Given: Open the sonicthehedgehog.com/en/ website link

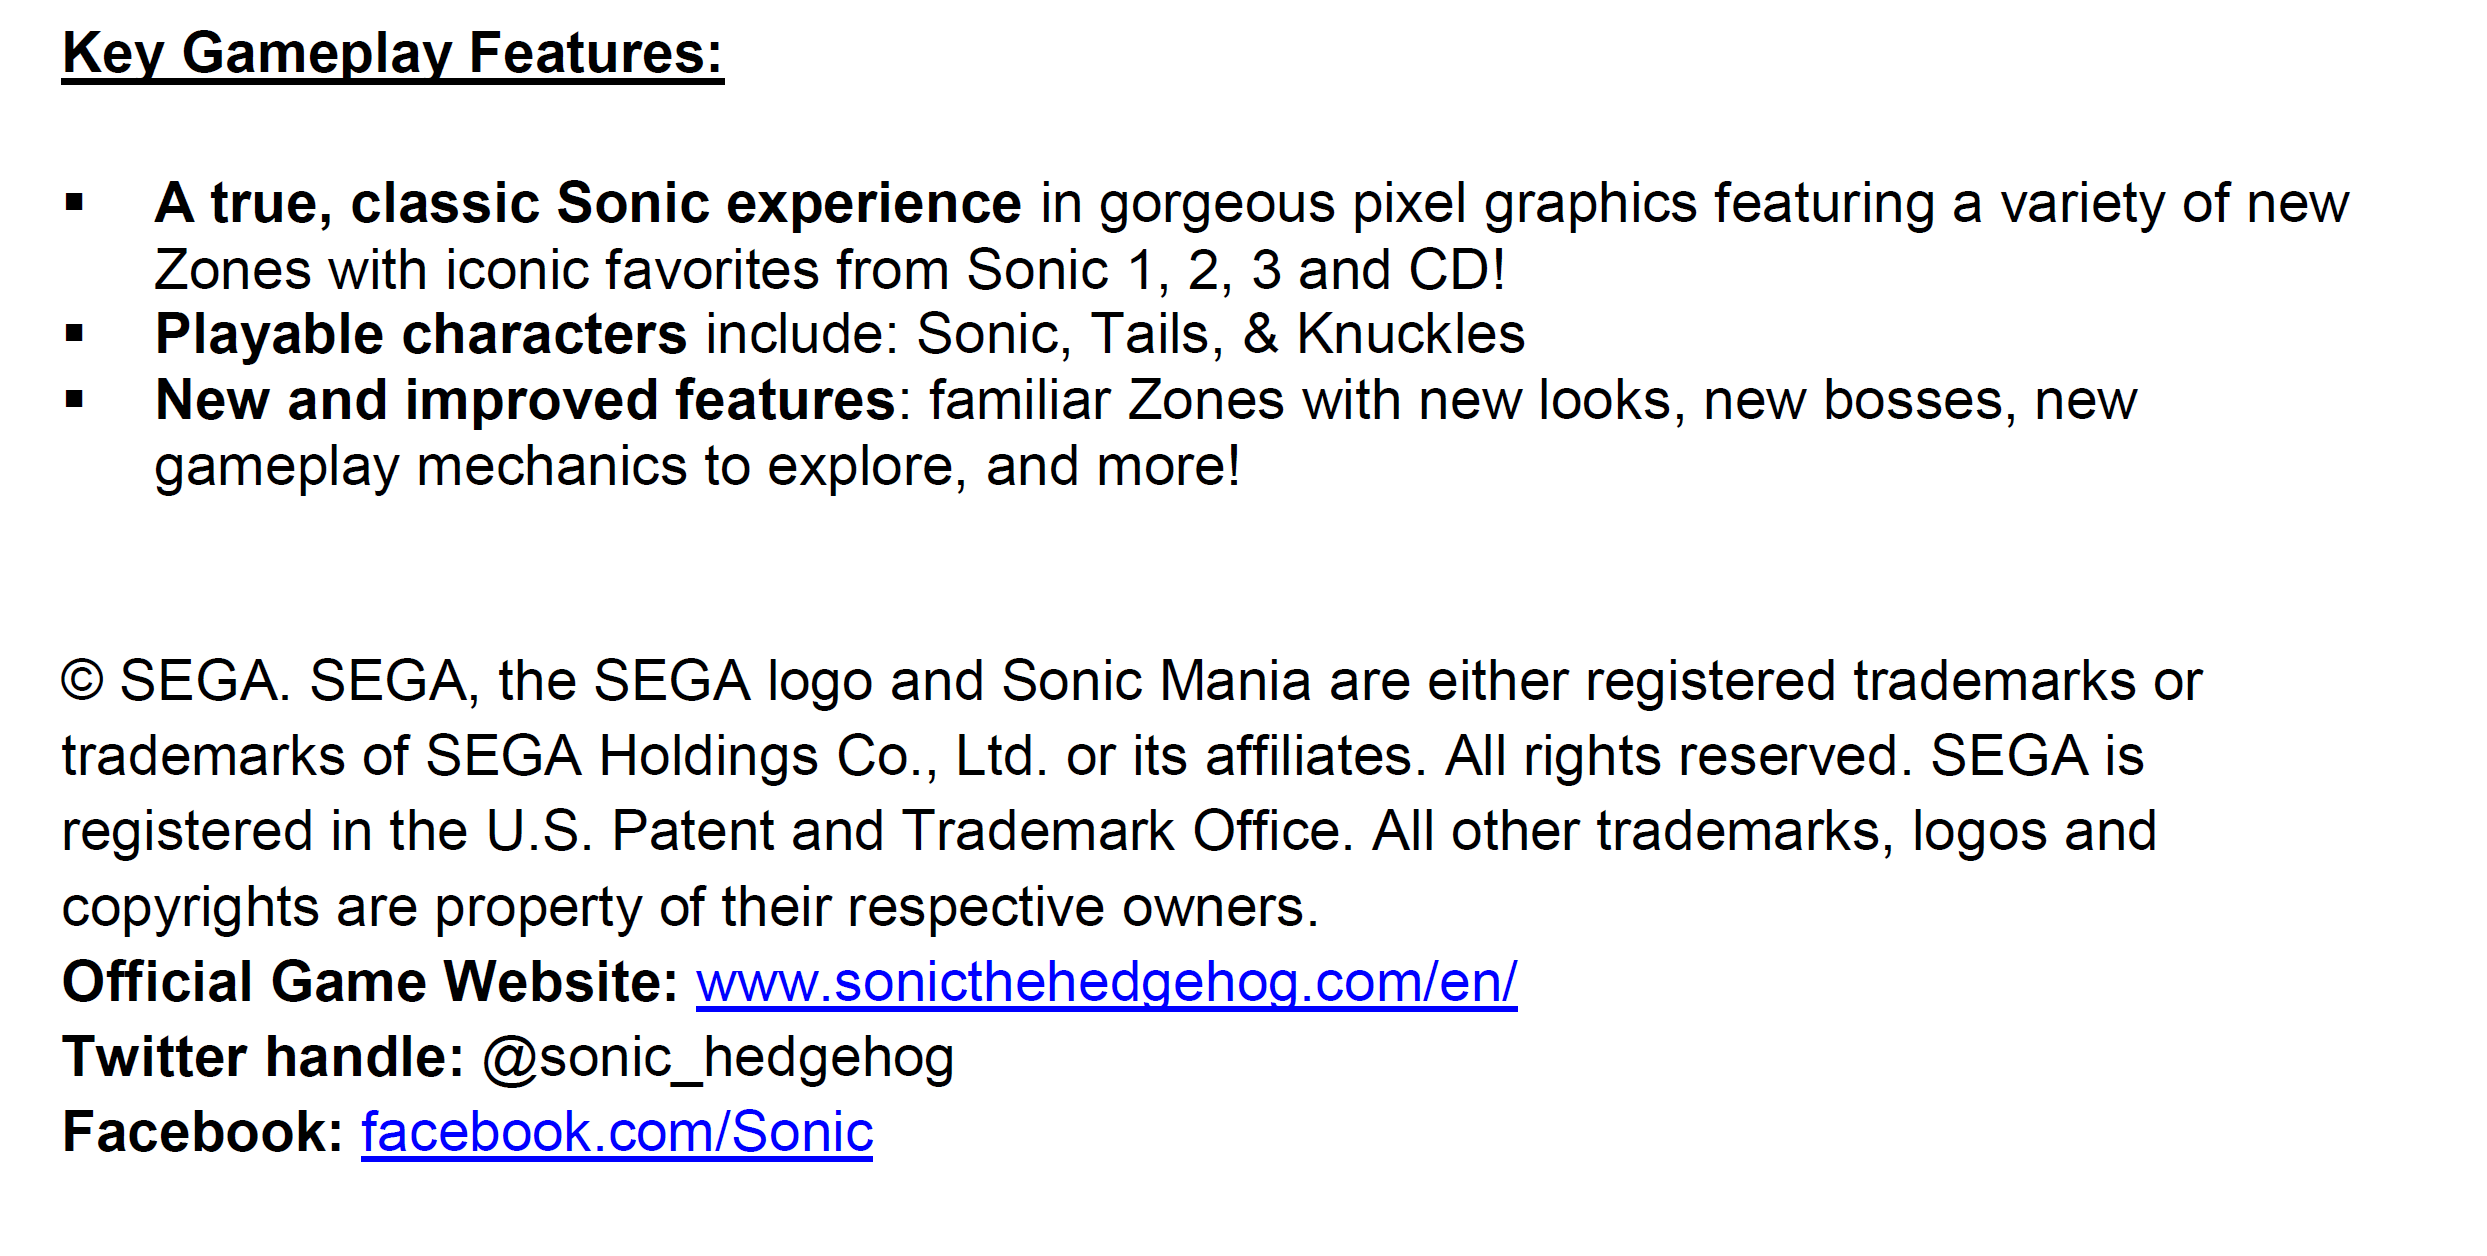Looking at the screenshot, I should pyautogui.click(x=1106, y=982).
